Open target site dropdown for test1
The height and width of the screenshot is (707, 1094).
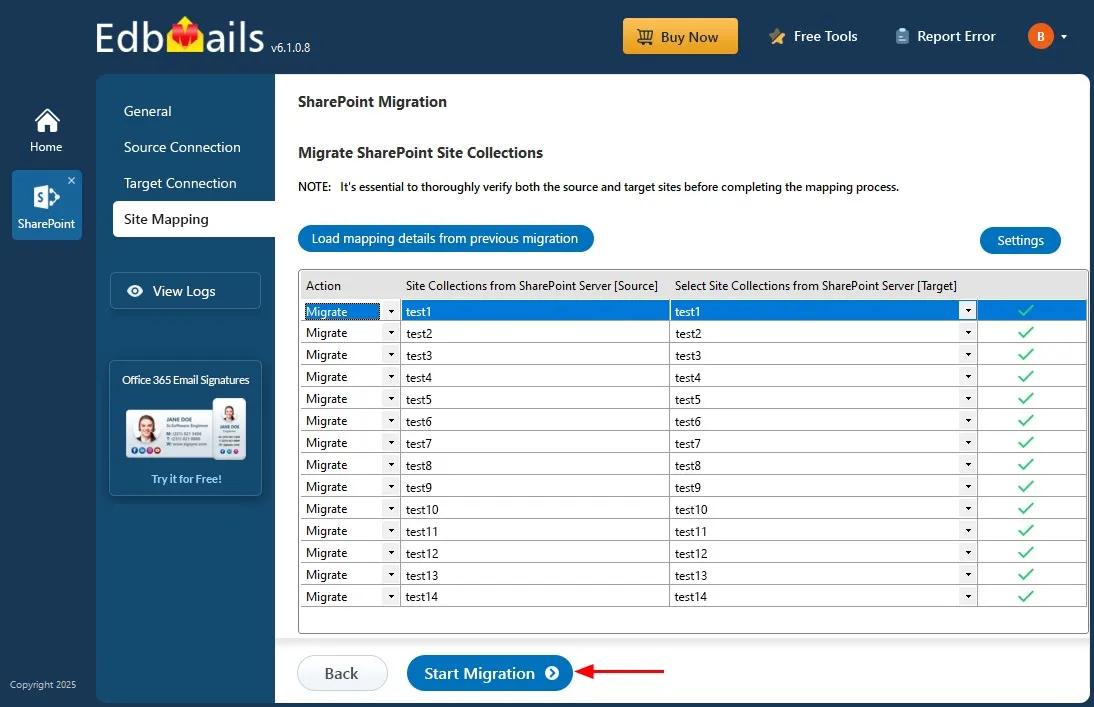pyautogui.click(x=967, y=311)
